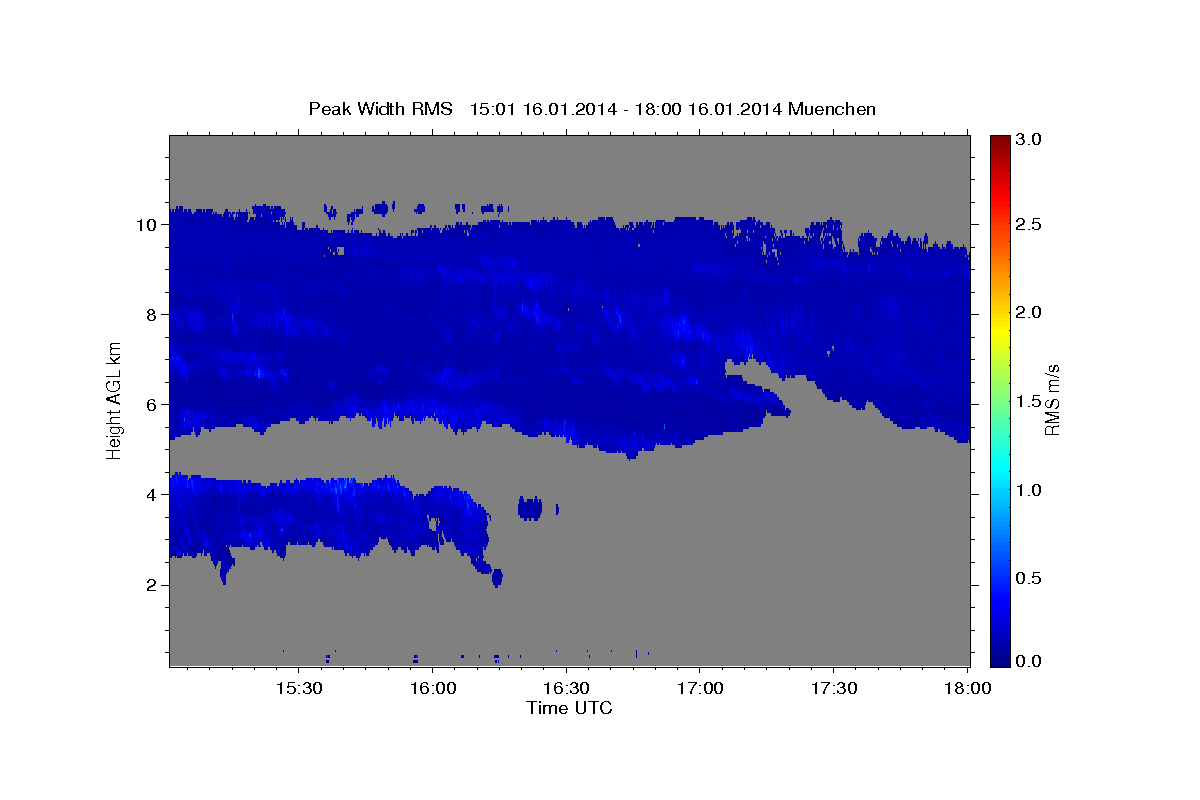Click the '17:00' time axis label
This screenshot has height=800, width=1200.
click(x=700, y=689)
